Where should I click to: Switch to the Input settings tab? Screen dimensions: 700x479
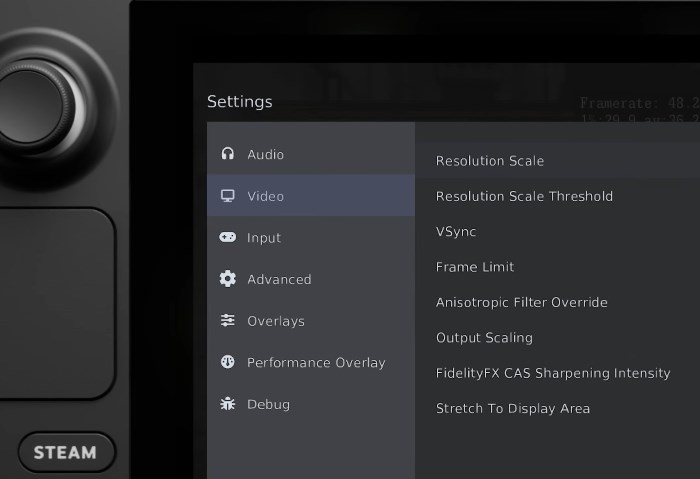point(264,238)
